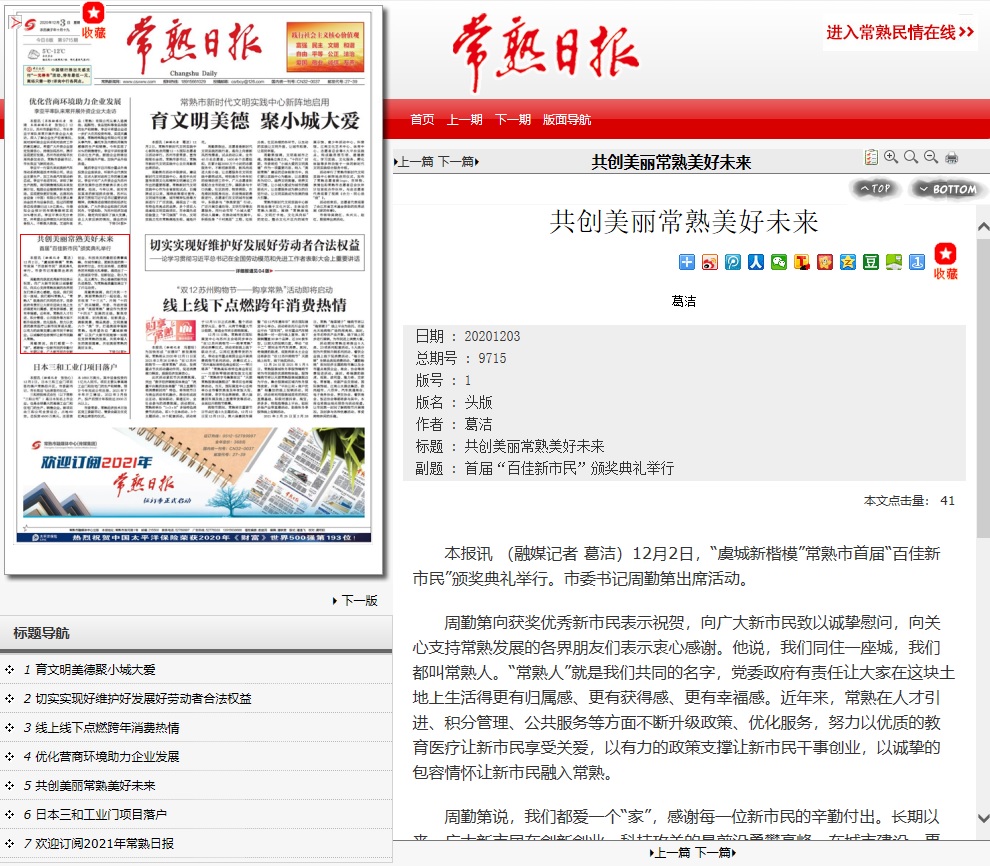Click the 本文点击量 count 41
Screen dimensions: 990x866
pos(947,501)
